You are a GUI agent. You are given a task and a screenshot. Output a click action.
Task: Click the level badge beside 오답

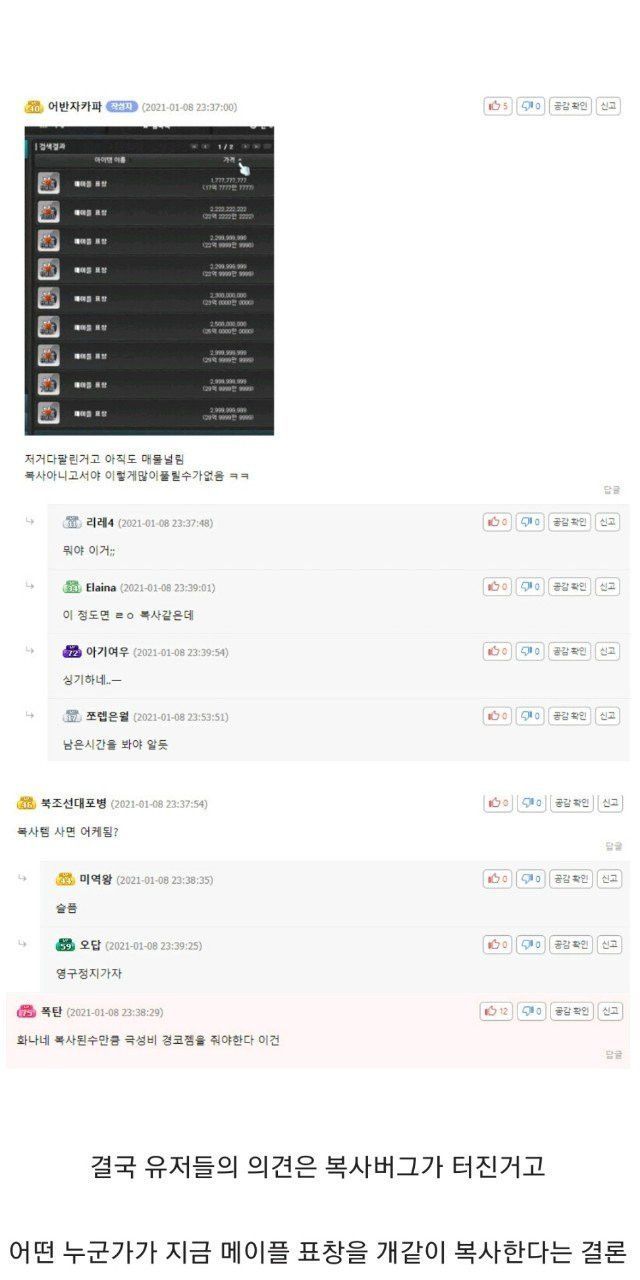coord(65,945)
